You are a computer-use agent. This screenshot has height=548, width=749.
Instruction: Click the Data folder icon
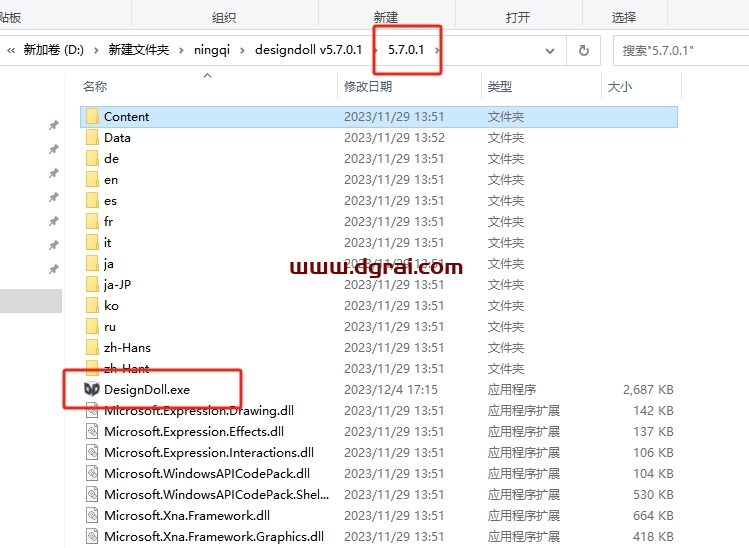coord(92,138)
